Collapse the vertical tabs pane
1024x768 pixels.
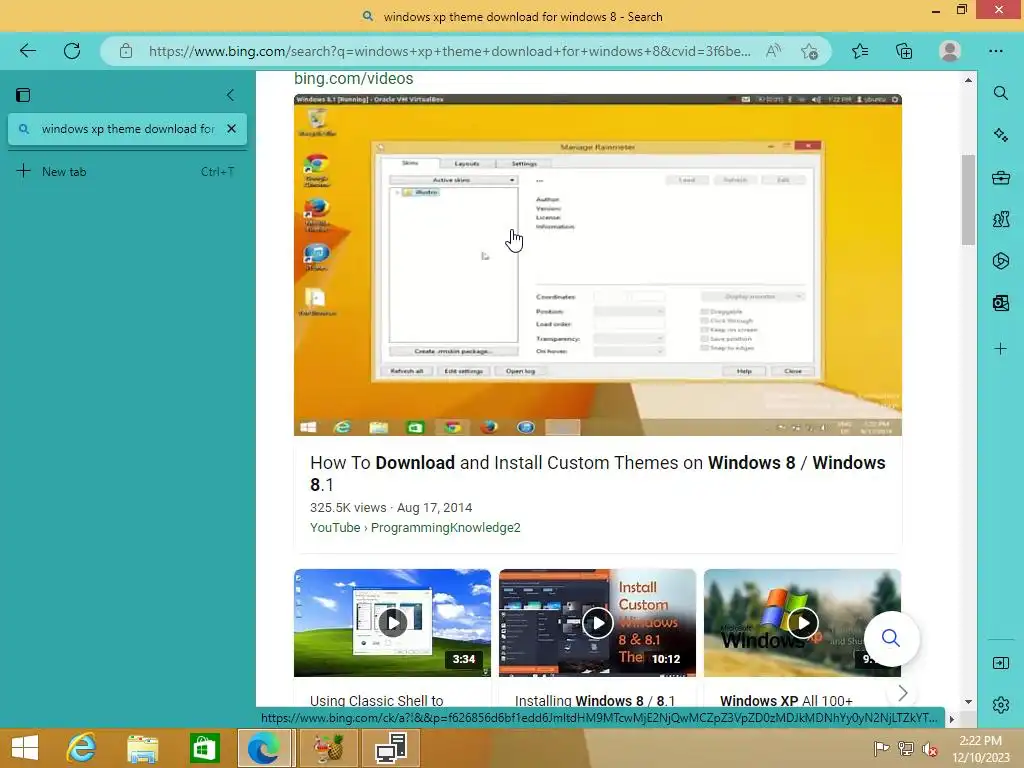231,95
